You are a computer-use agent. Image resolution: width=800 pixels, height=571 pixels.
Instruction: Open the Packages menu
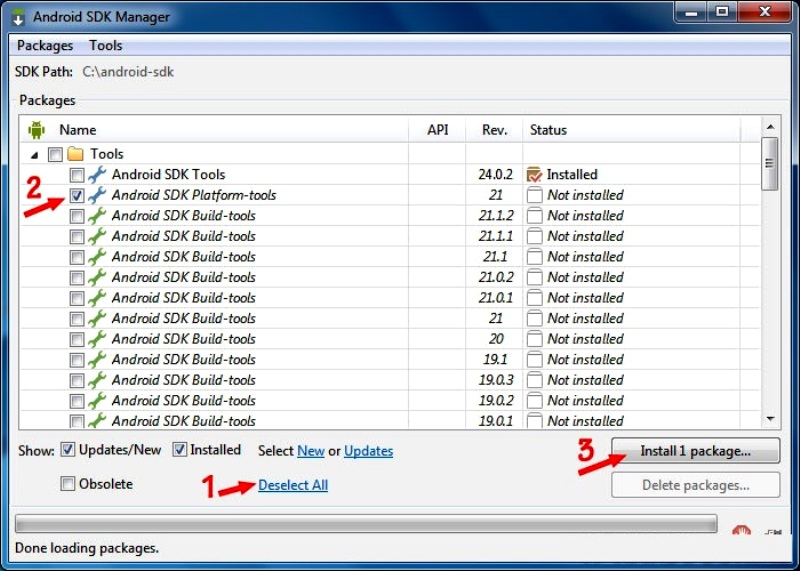[x=45, y=45]
